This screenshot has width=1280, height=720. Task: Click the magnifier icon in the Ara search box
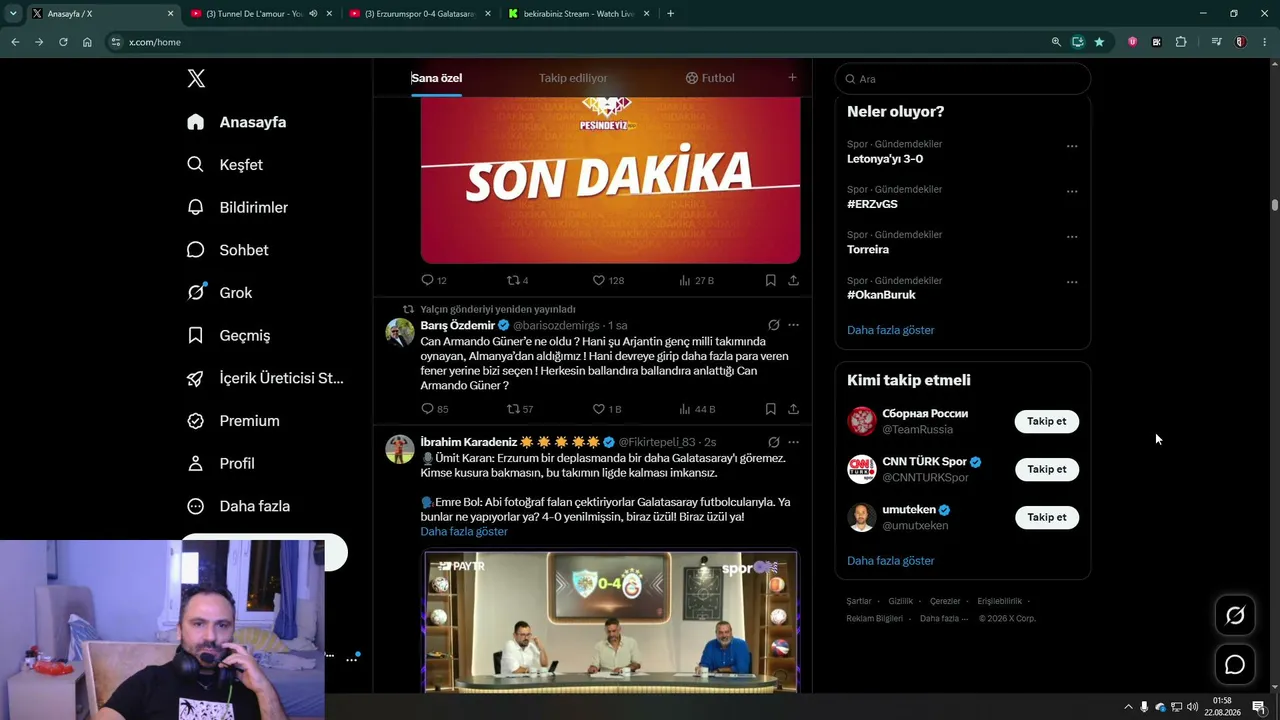850,79
